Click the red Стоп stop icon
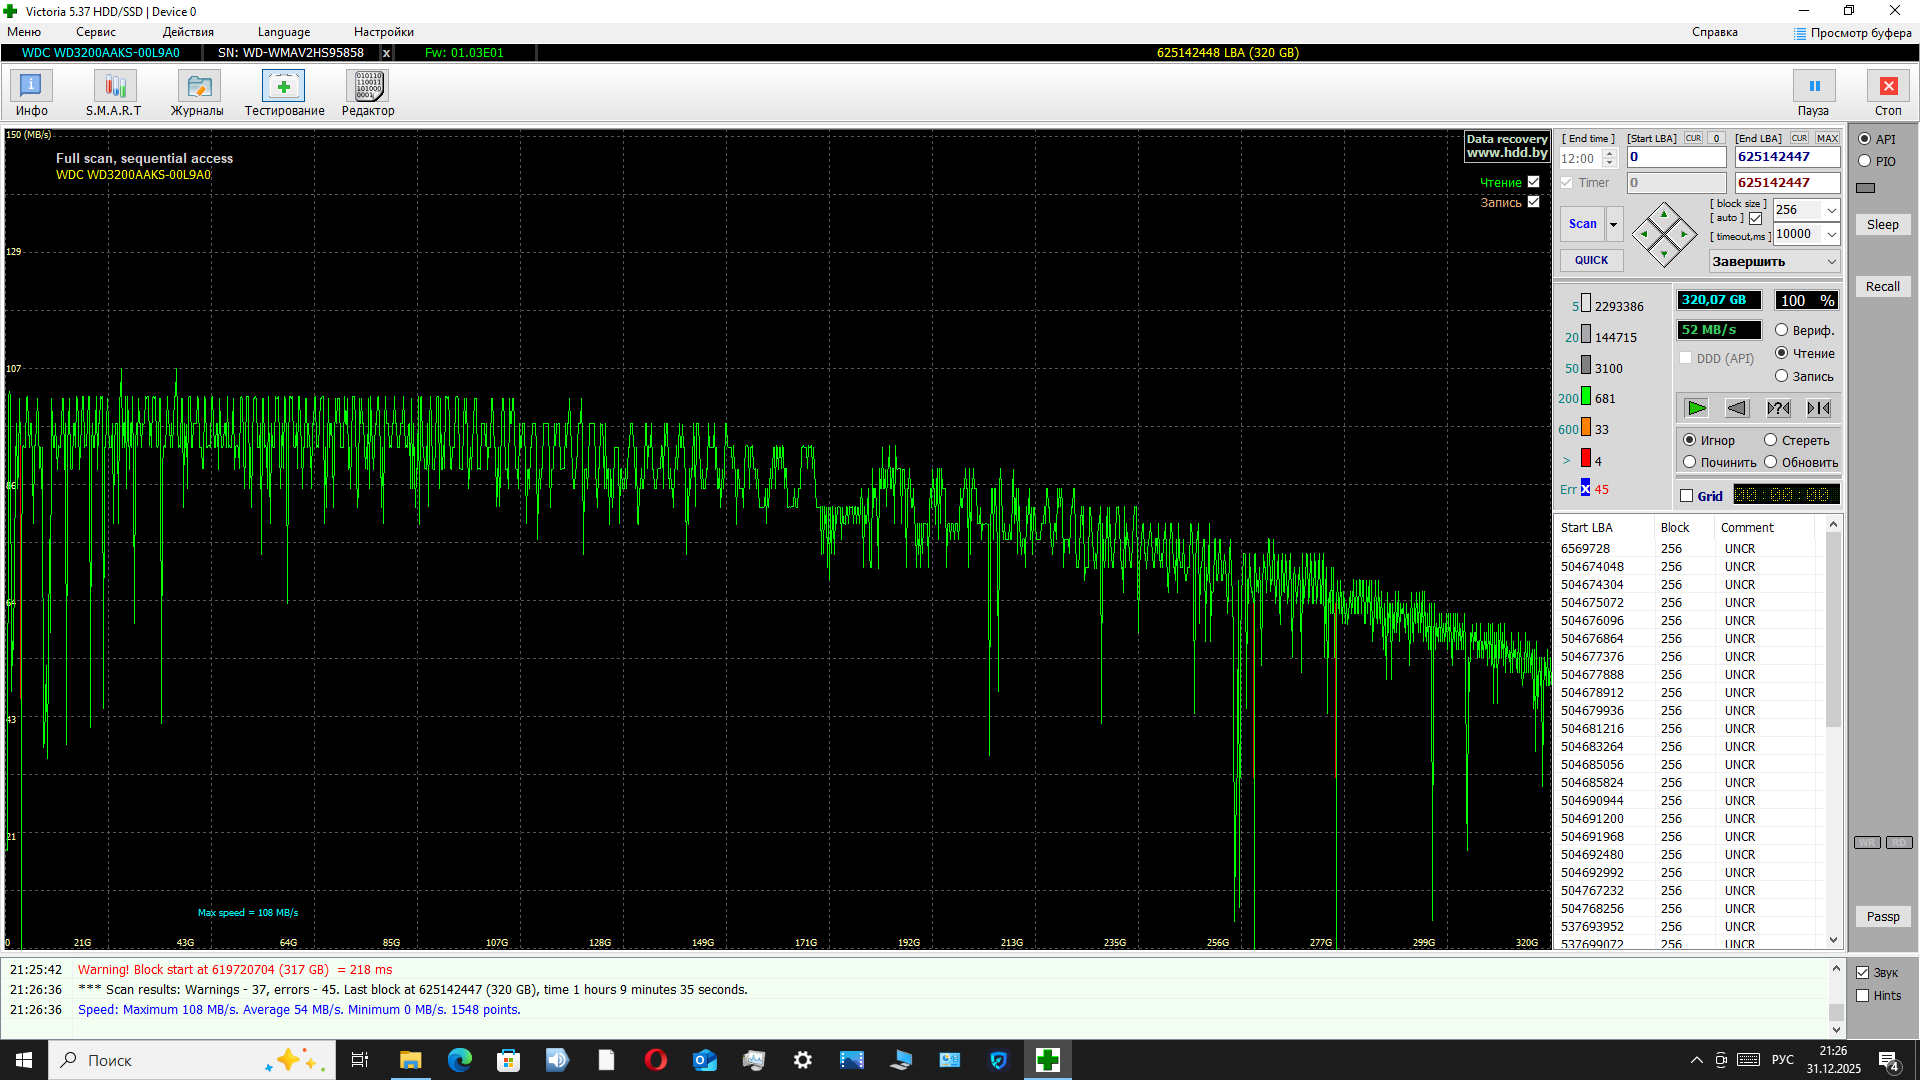 [1888, 87]
